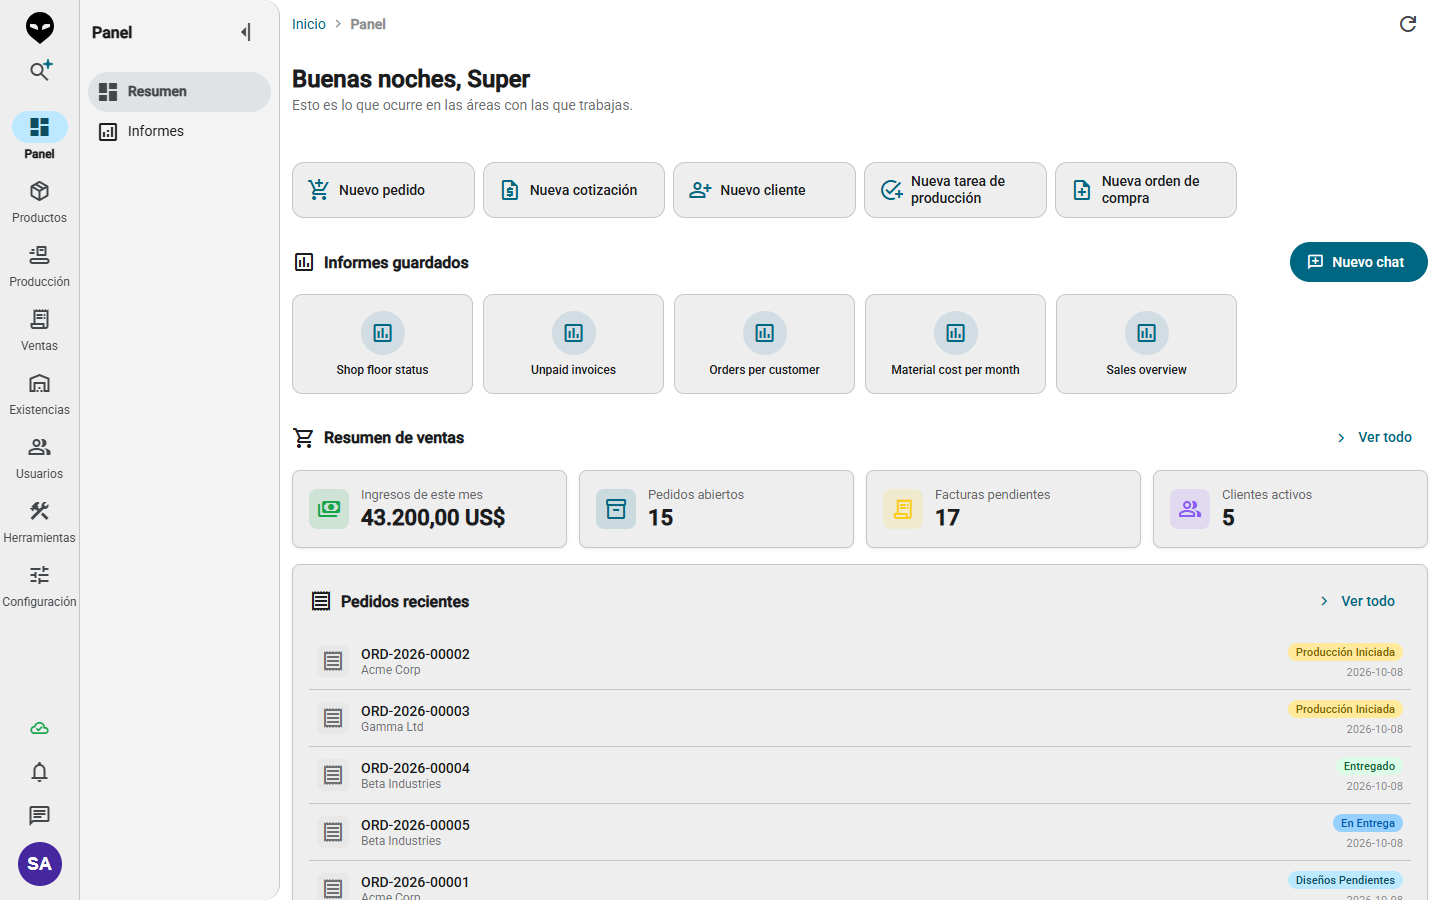
Task: Open Pedidos abiertos card
Action: 716,509
